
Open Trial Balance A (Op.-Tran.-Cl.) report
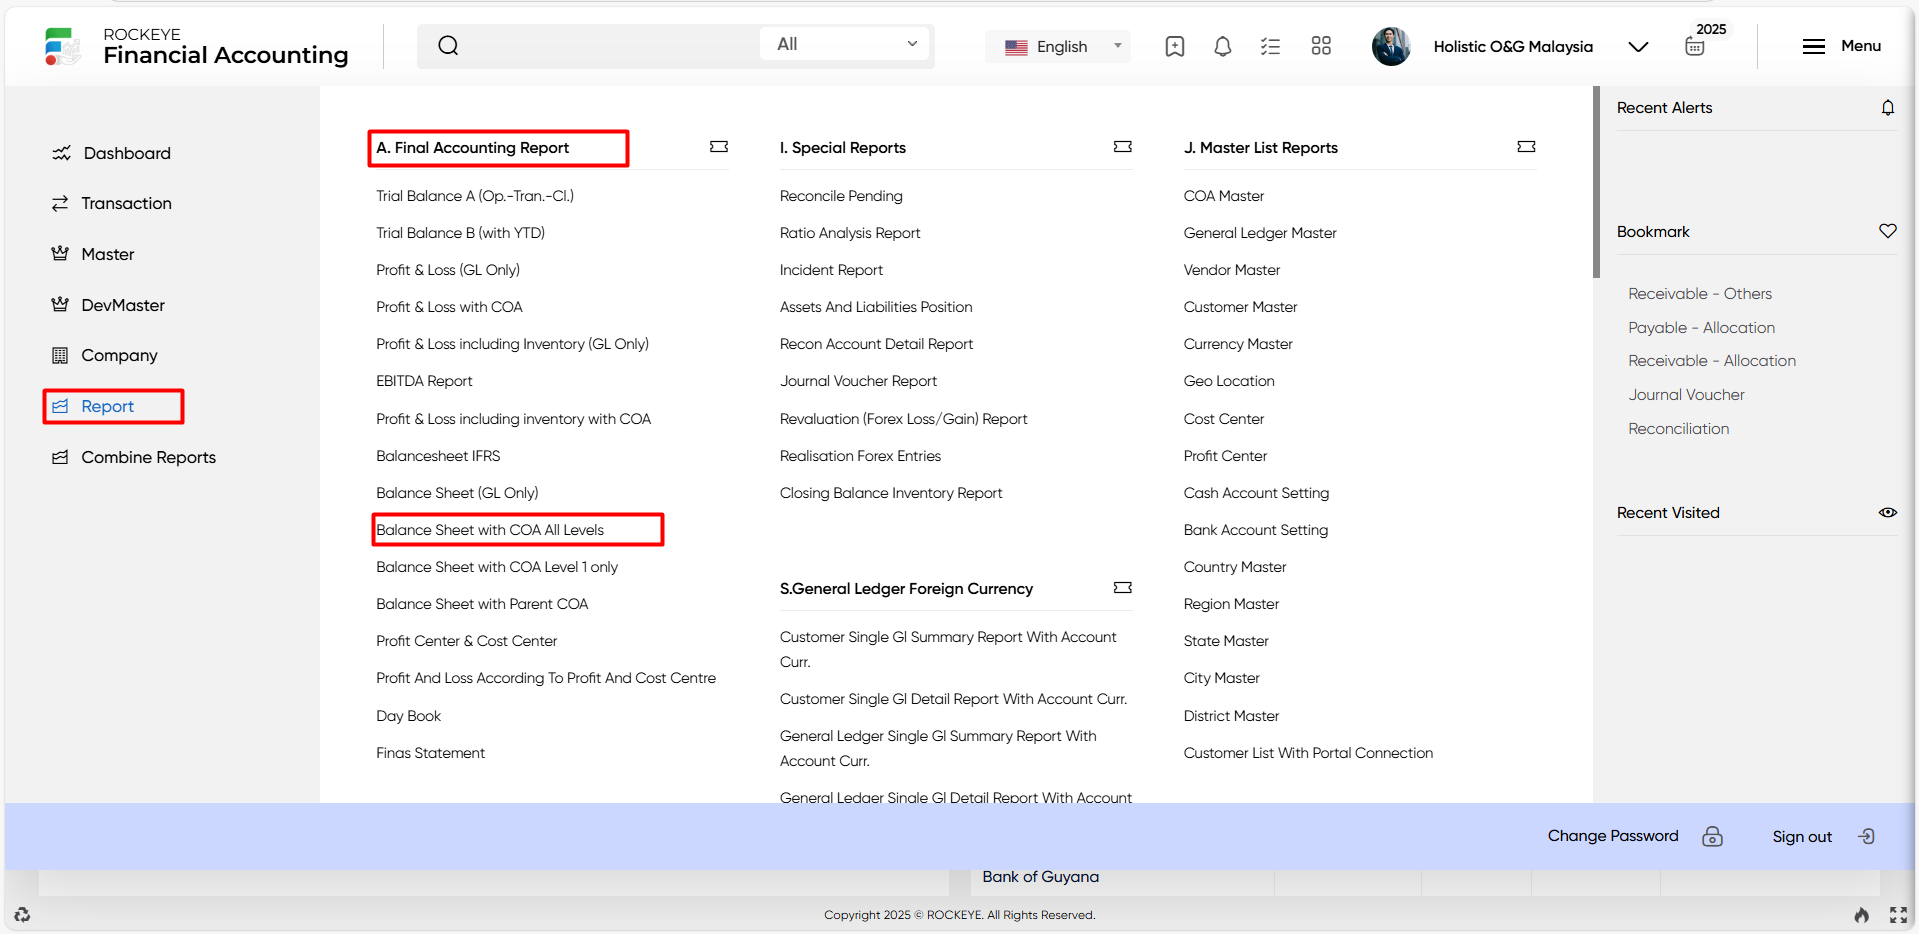(475, 196)
